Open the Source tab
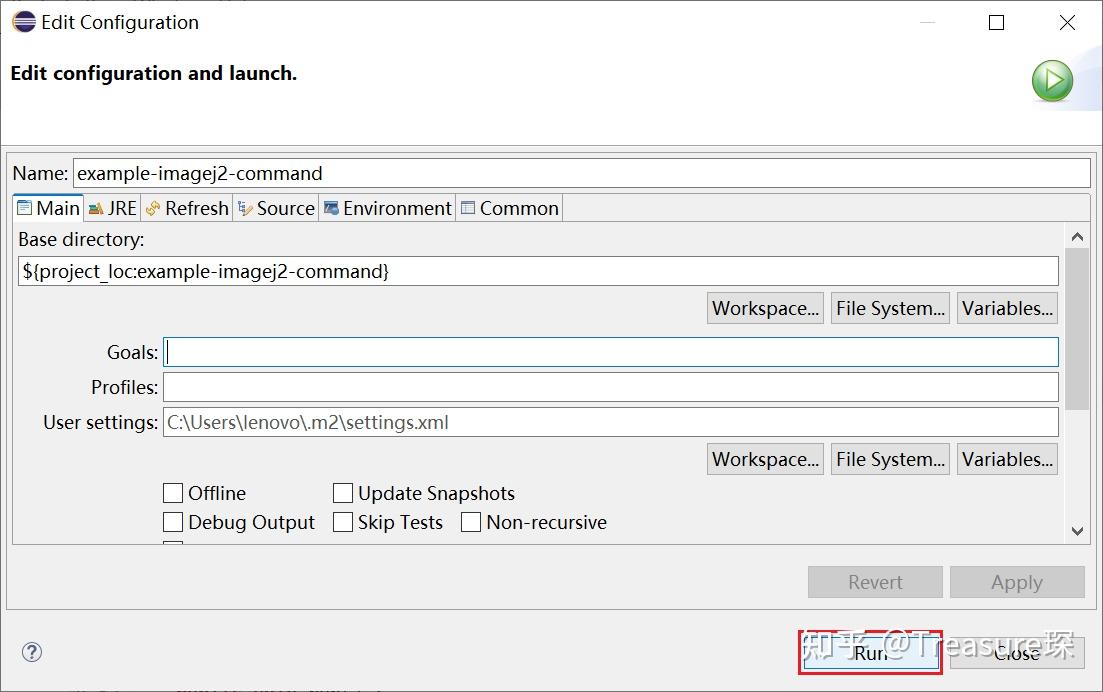 point(276,208)
